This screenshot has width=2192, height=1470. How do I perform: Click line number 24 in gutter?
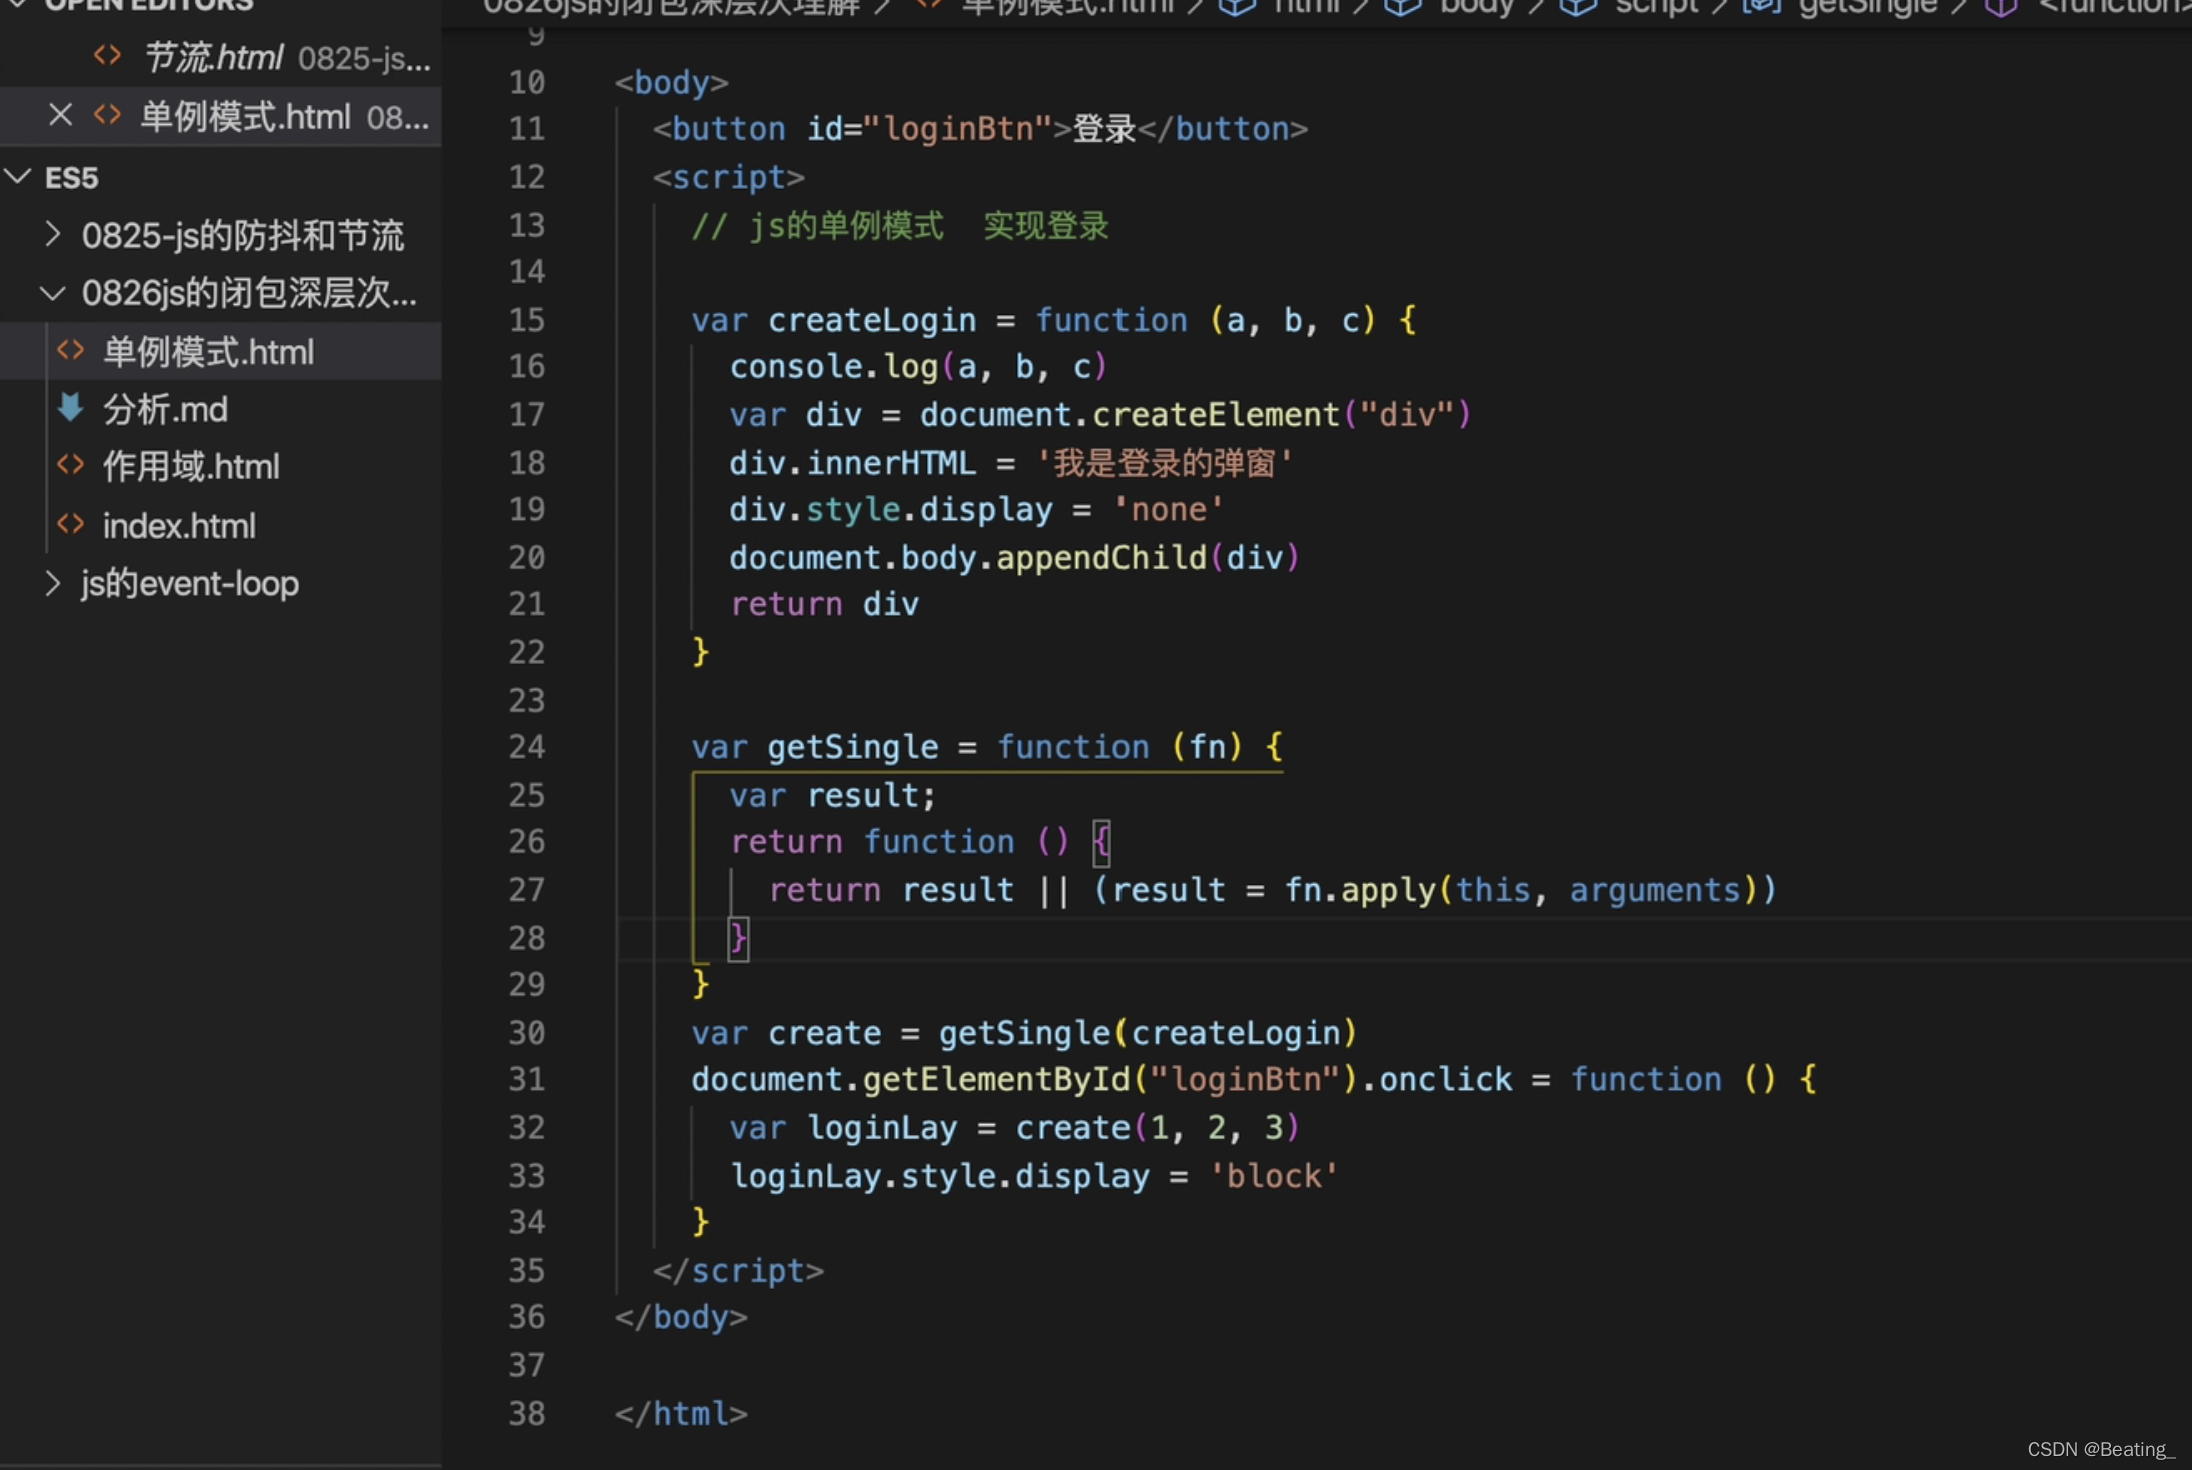click(x=527, y=747)
